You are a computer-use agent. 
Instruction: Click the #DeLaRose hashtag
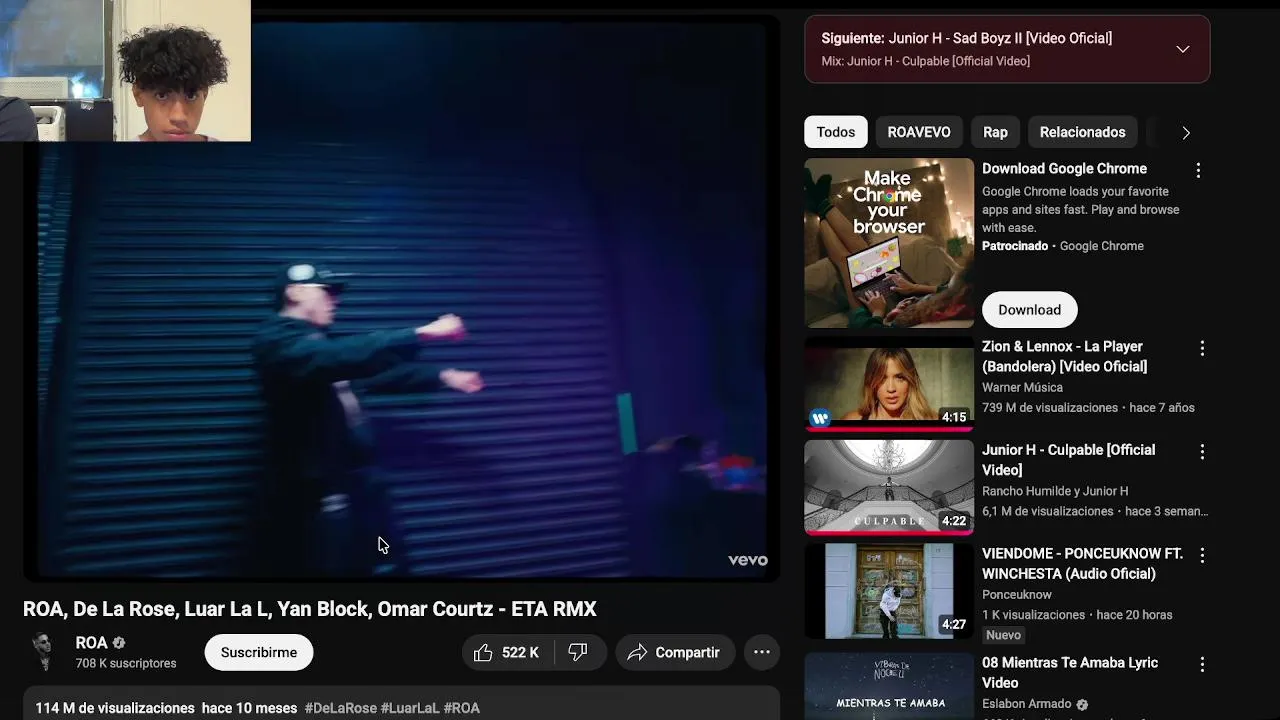(x=341, y=708)
